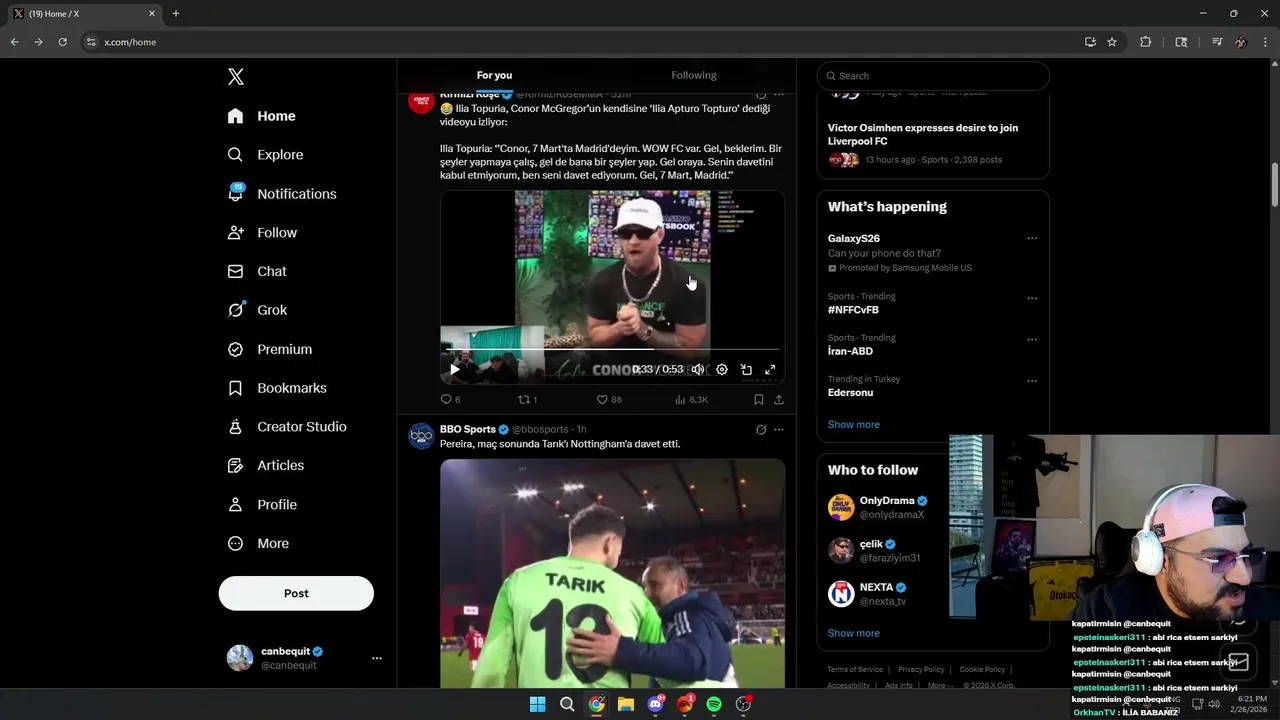Open File Explorer from taskbar

[x=626, y=704]
